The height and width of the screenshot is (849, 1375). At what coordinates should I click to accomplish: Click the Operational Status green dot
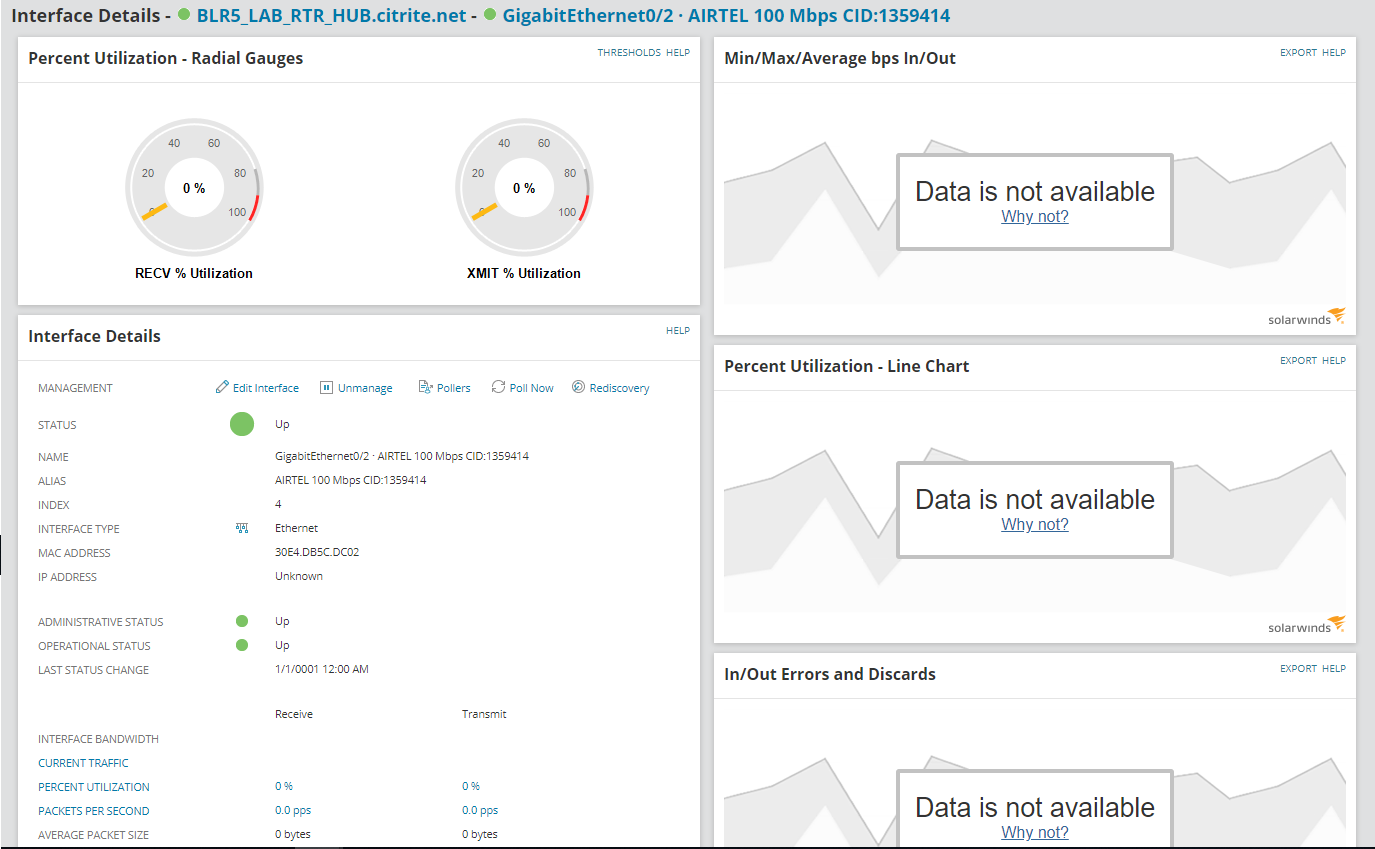(x=242, y=645)
